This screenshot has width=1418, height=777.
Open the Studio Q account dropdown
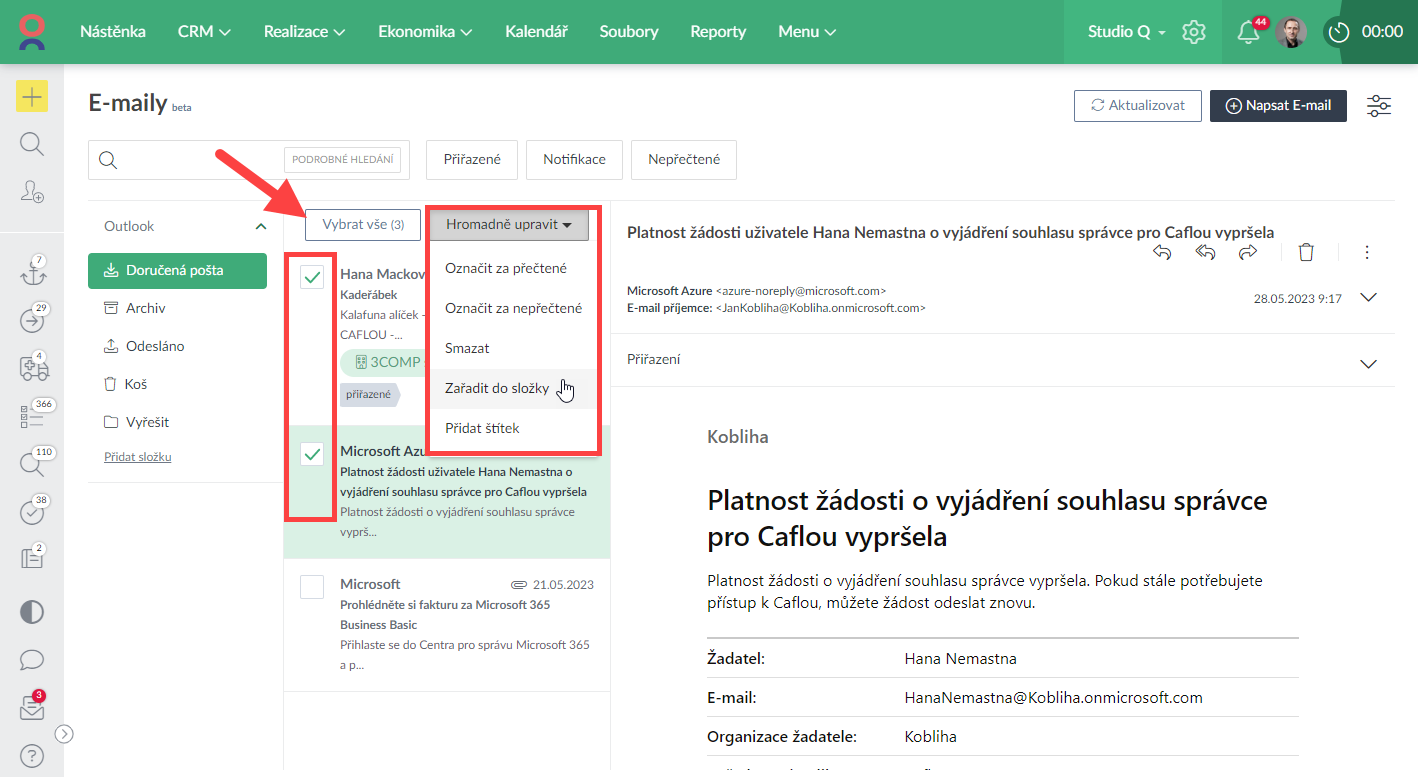(x=1127, y=32)
